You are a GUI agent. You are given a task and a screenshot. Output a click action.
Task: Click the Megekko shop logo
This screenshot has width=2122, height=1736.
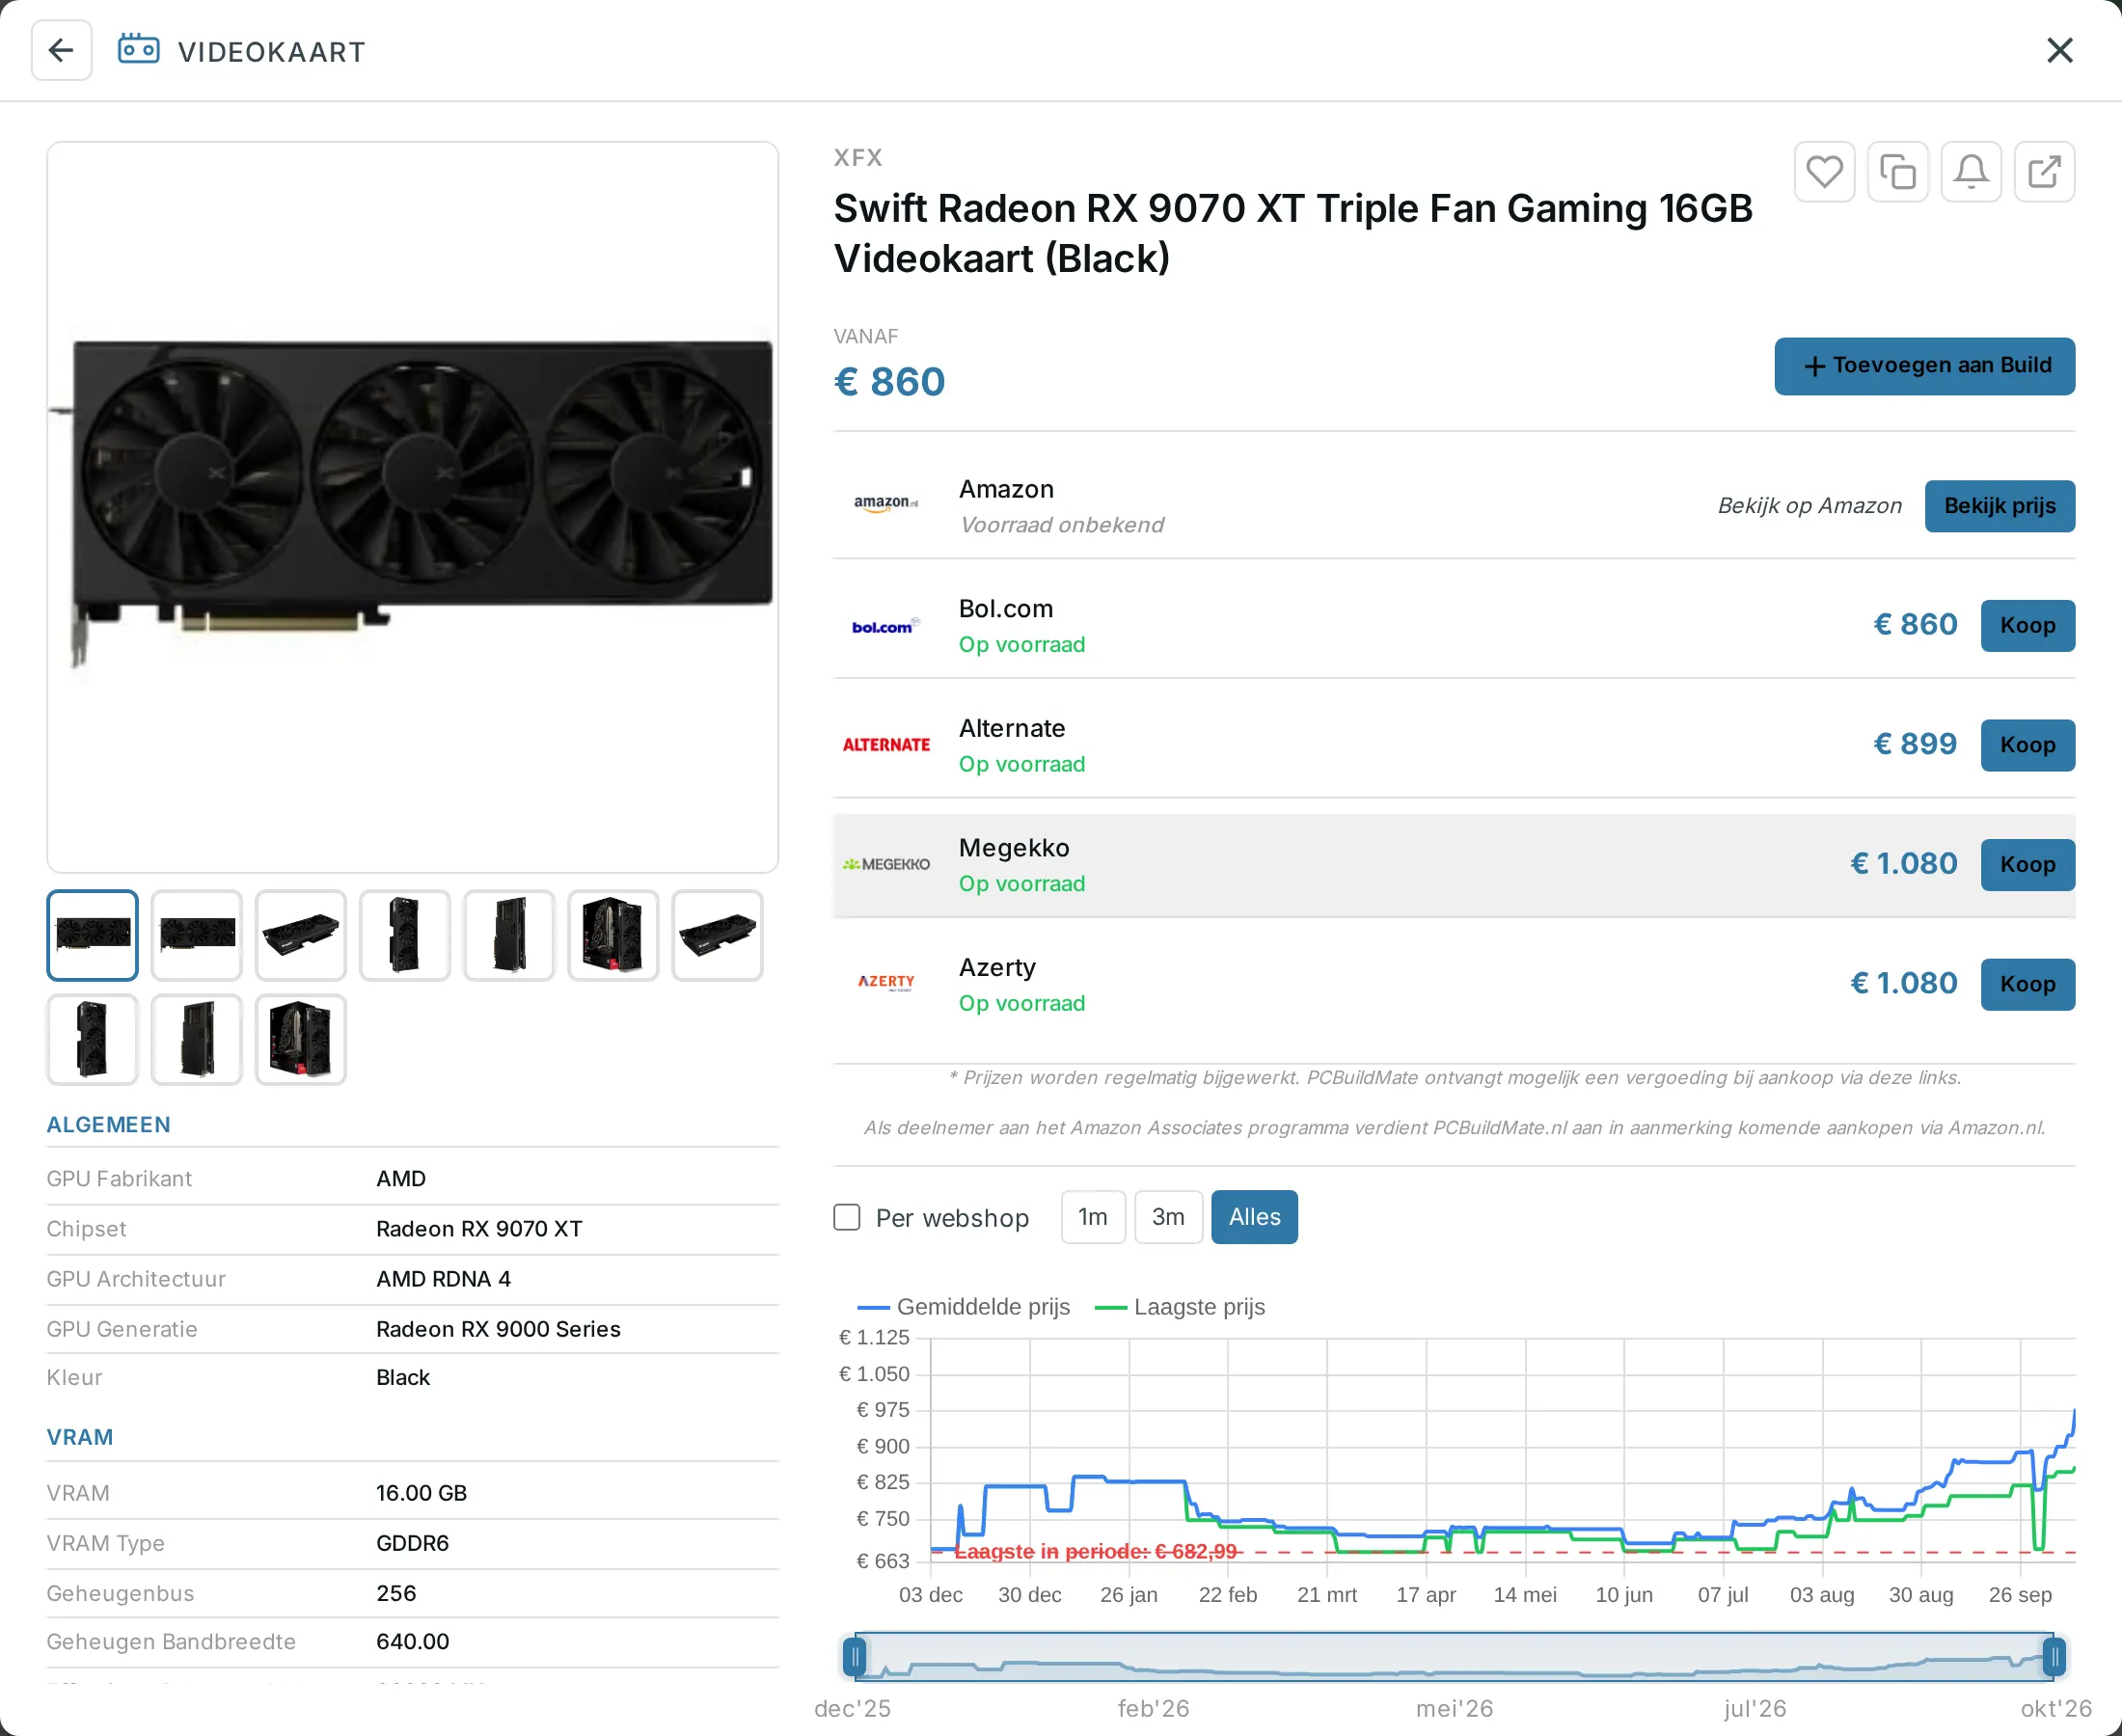886,864
